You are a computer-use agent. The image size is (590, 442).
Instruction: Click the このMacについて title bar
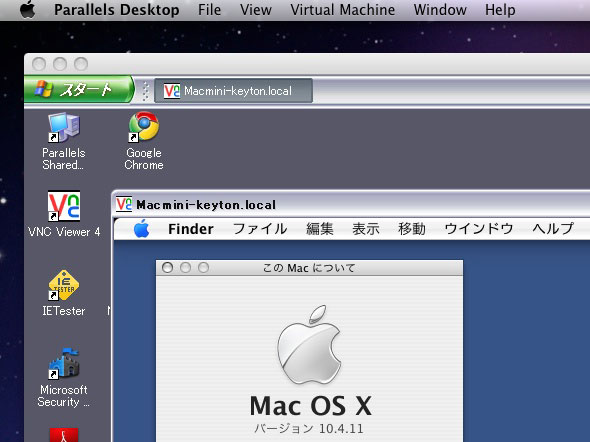coord(309,268)
